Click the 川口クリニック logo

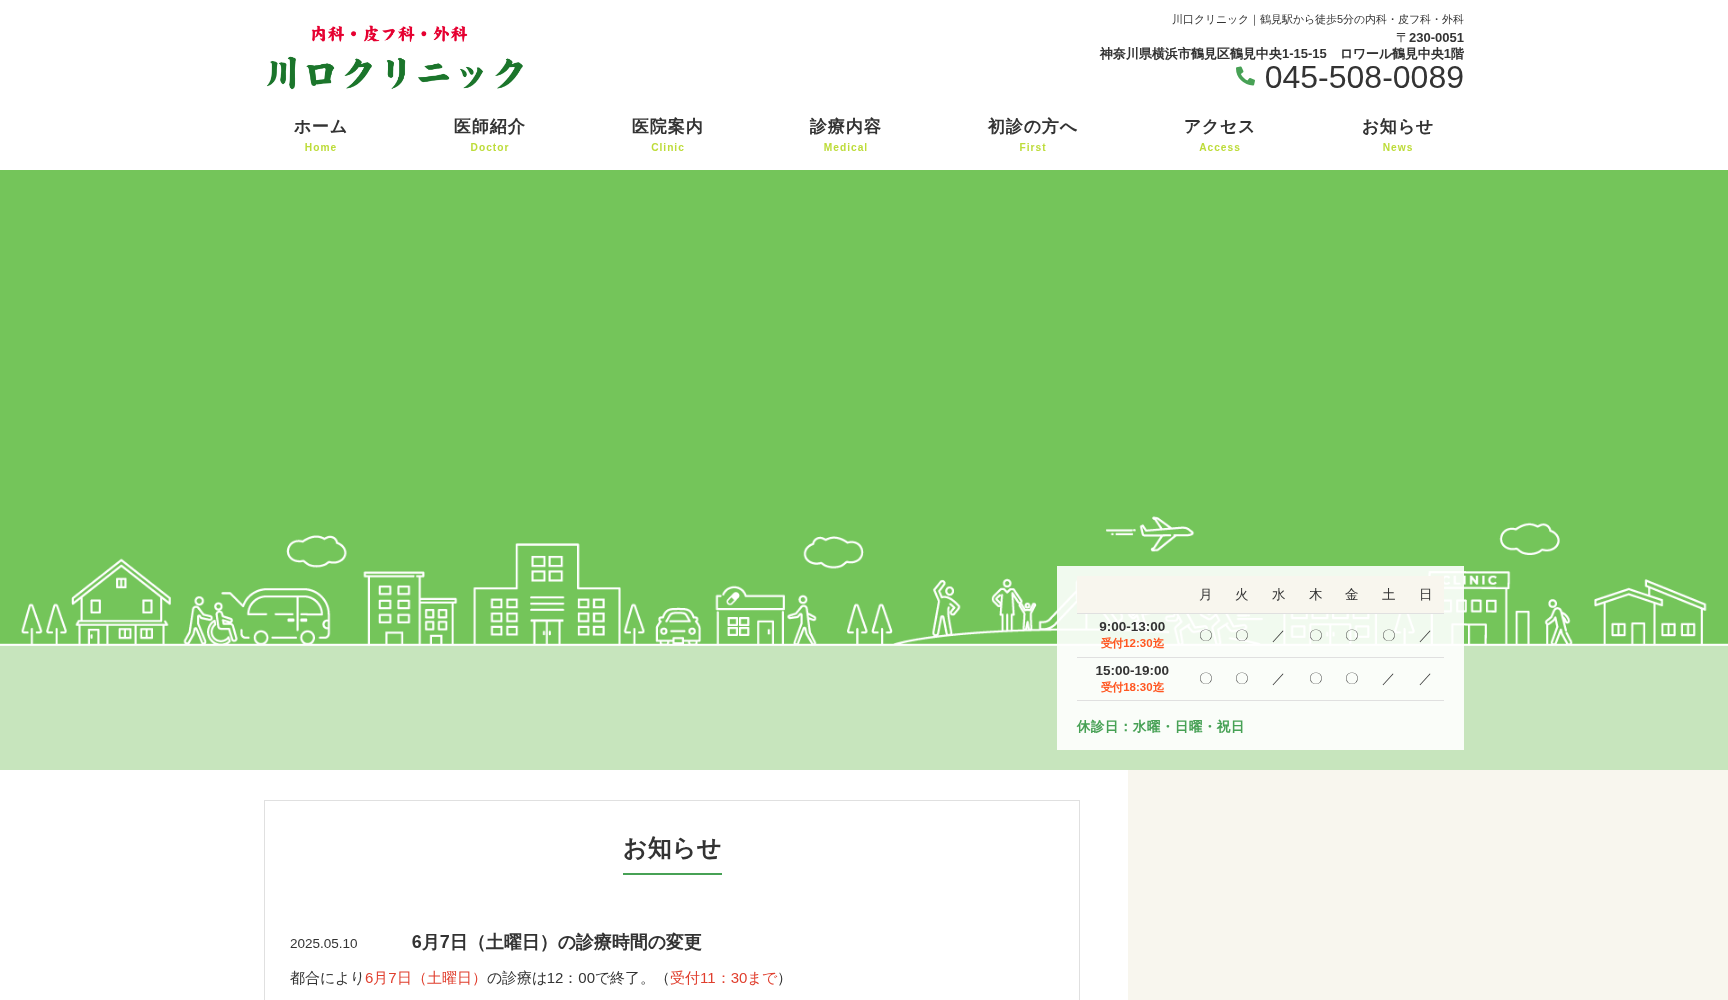pyautogui.click(x=395, y=59)
